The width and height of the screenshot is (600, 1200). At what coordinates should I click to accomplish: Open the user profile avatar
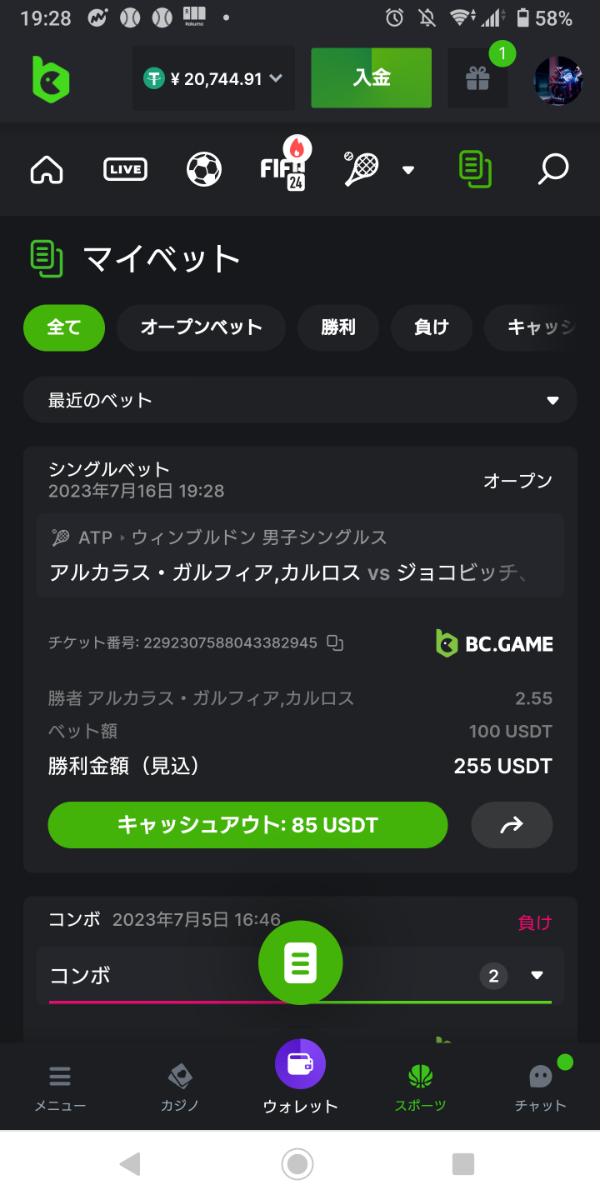(557, 80)
